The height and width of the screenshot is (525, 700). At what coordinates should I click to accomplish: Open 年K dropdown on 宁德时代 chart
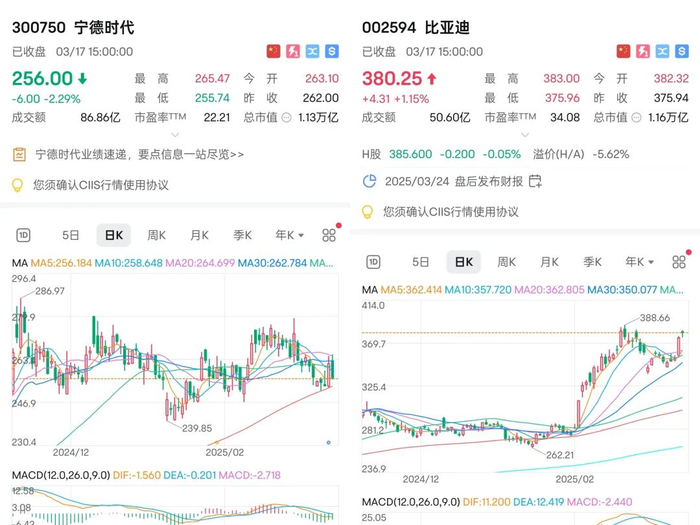289,236
